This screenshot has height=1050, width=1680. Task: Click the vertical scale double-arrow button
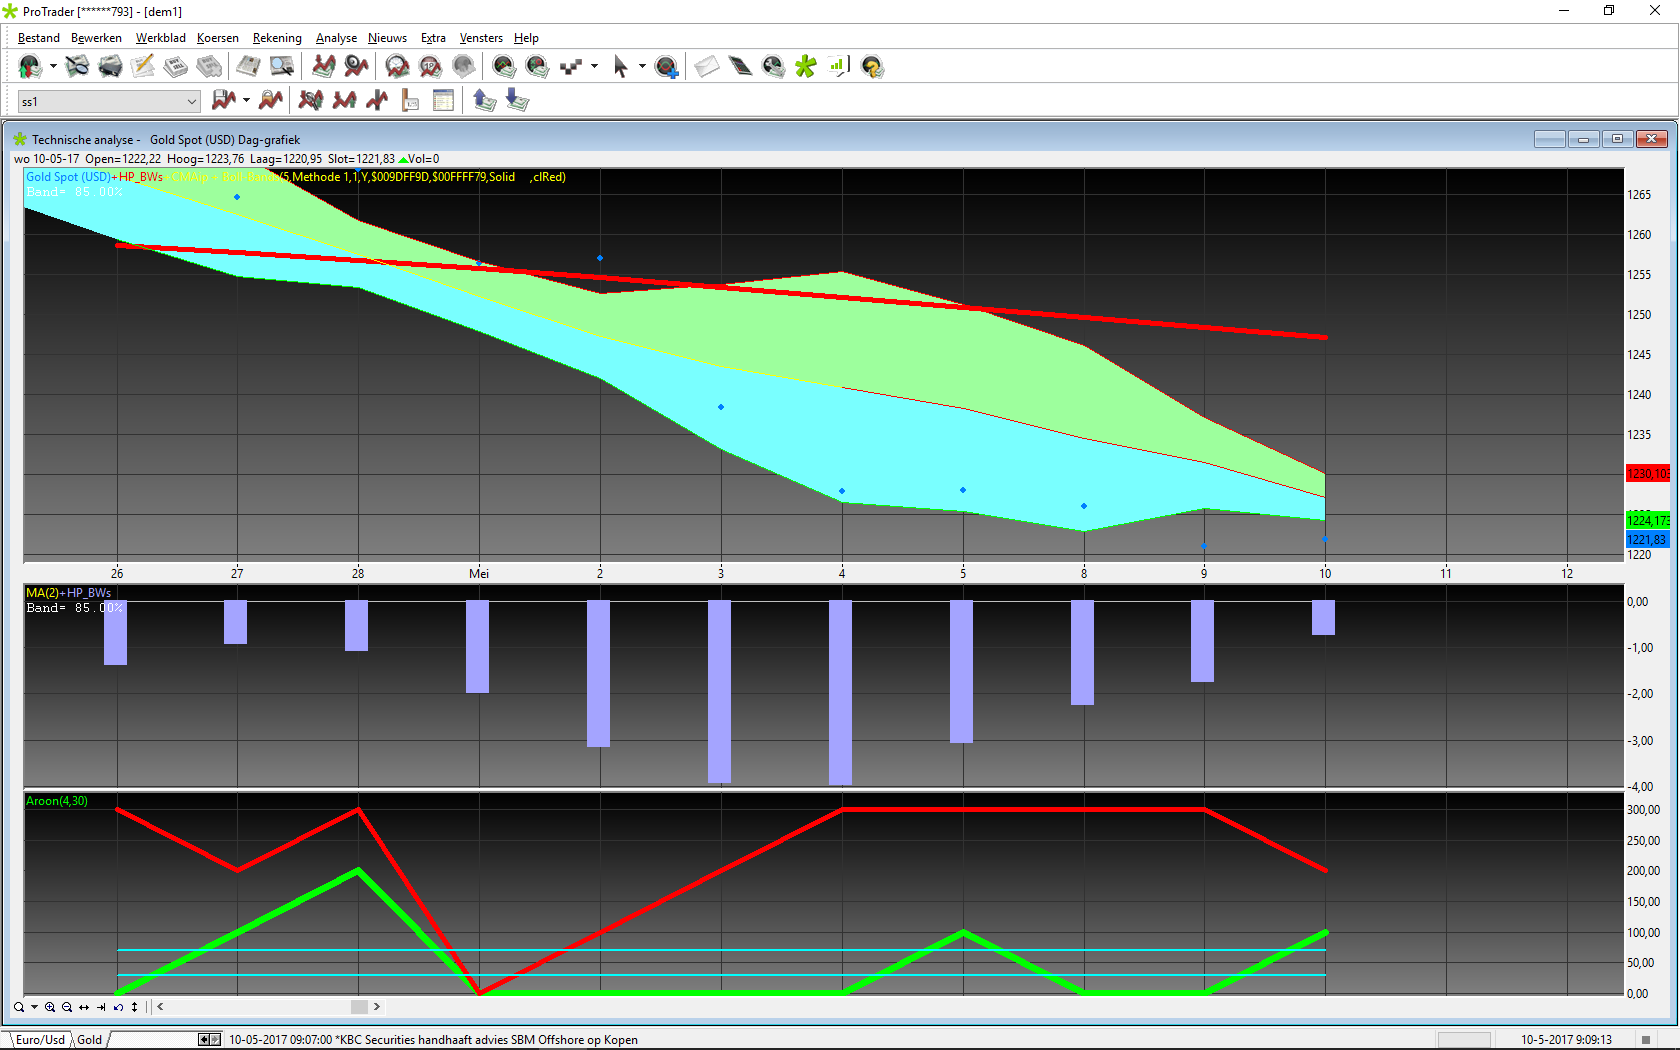point(134,1007)
